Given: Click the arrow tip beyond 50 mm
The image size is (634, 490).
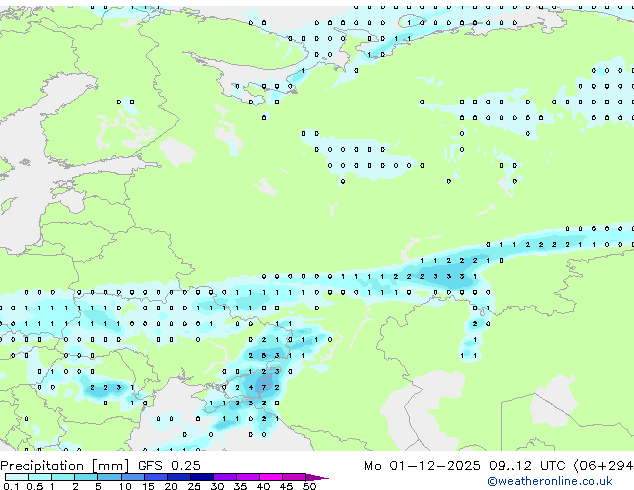Looking at the screenshot, I should 318,477.
